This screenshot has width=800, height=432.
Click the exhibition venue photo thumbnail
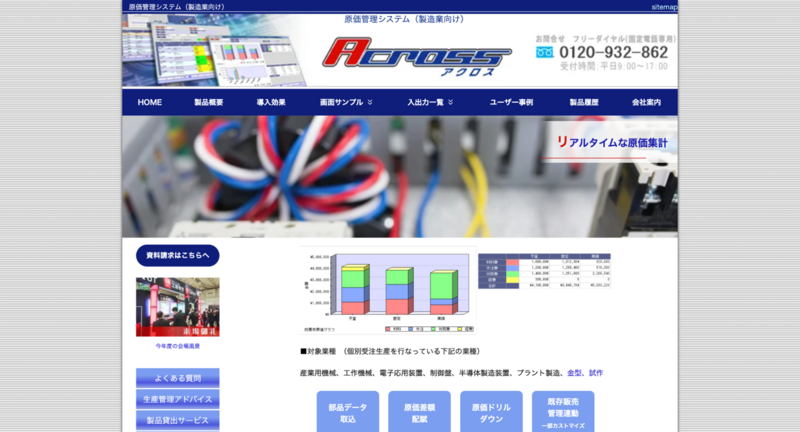click(x=178, y=307)
